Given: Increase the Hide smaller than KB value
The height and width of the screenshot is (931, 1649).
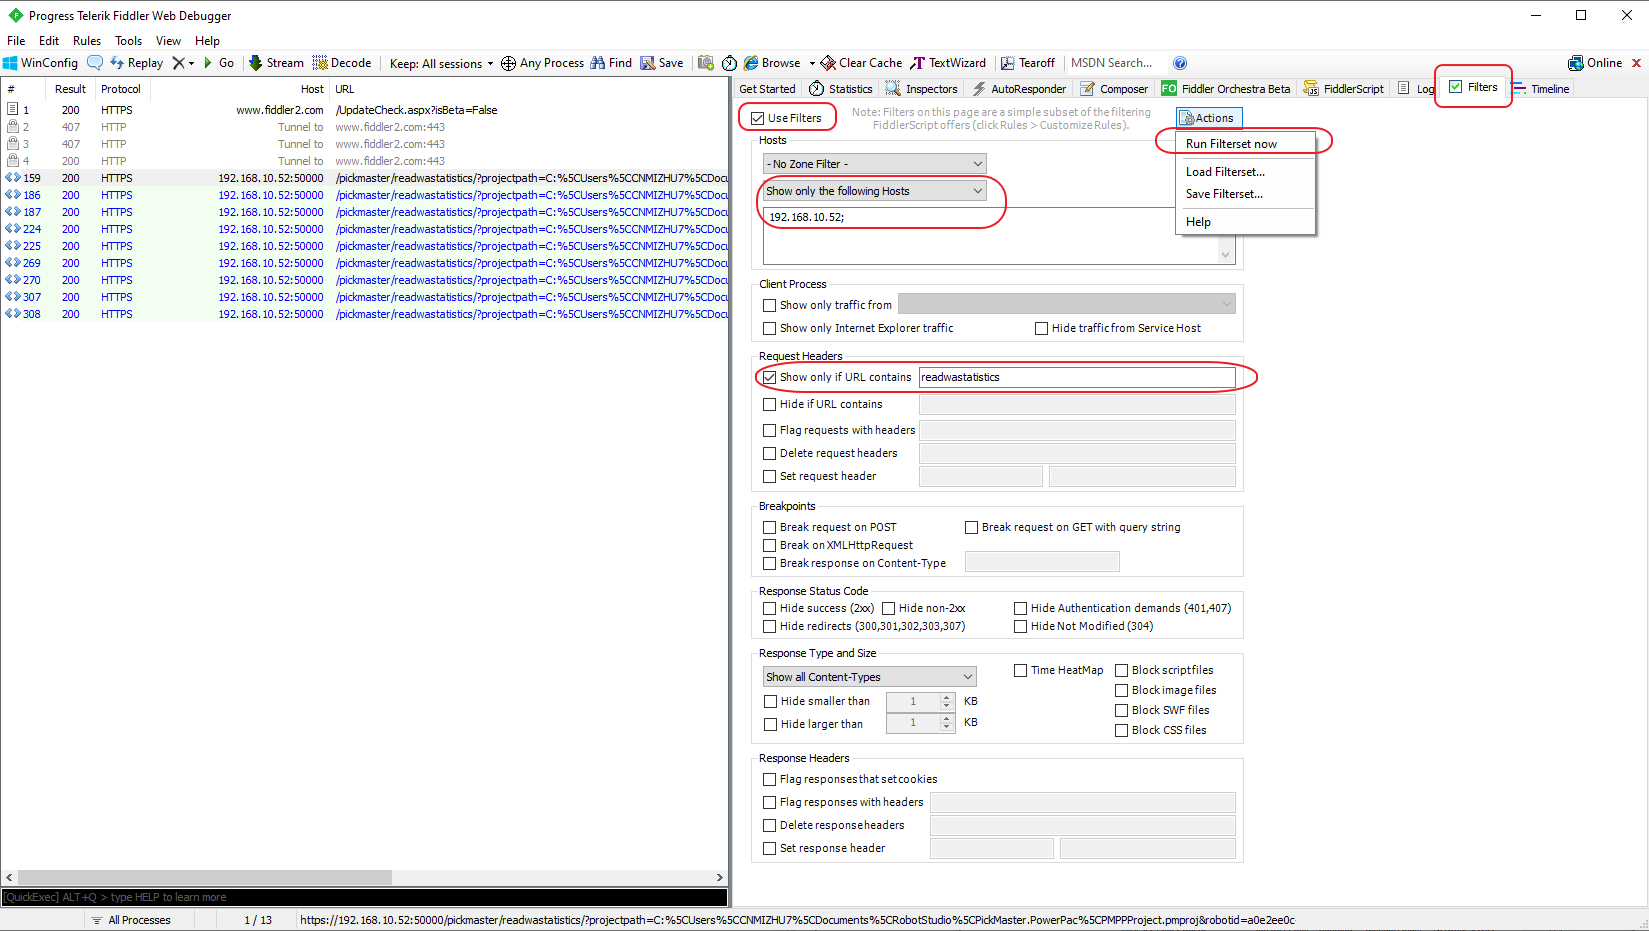Looking at the screenshot, I should click(947, 698).
